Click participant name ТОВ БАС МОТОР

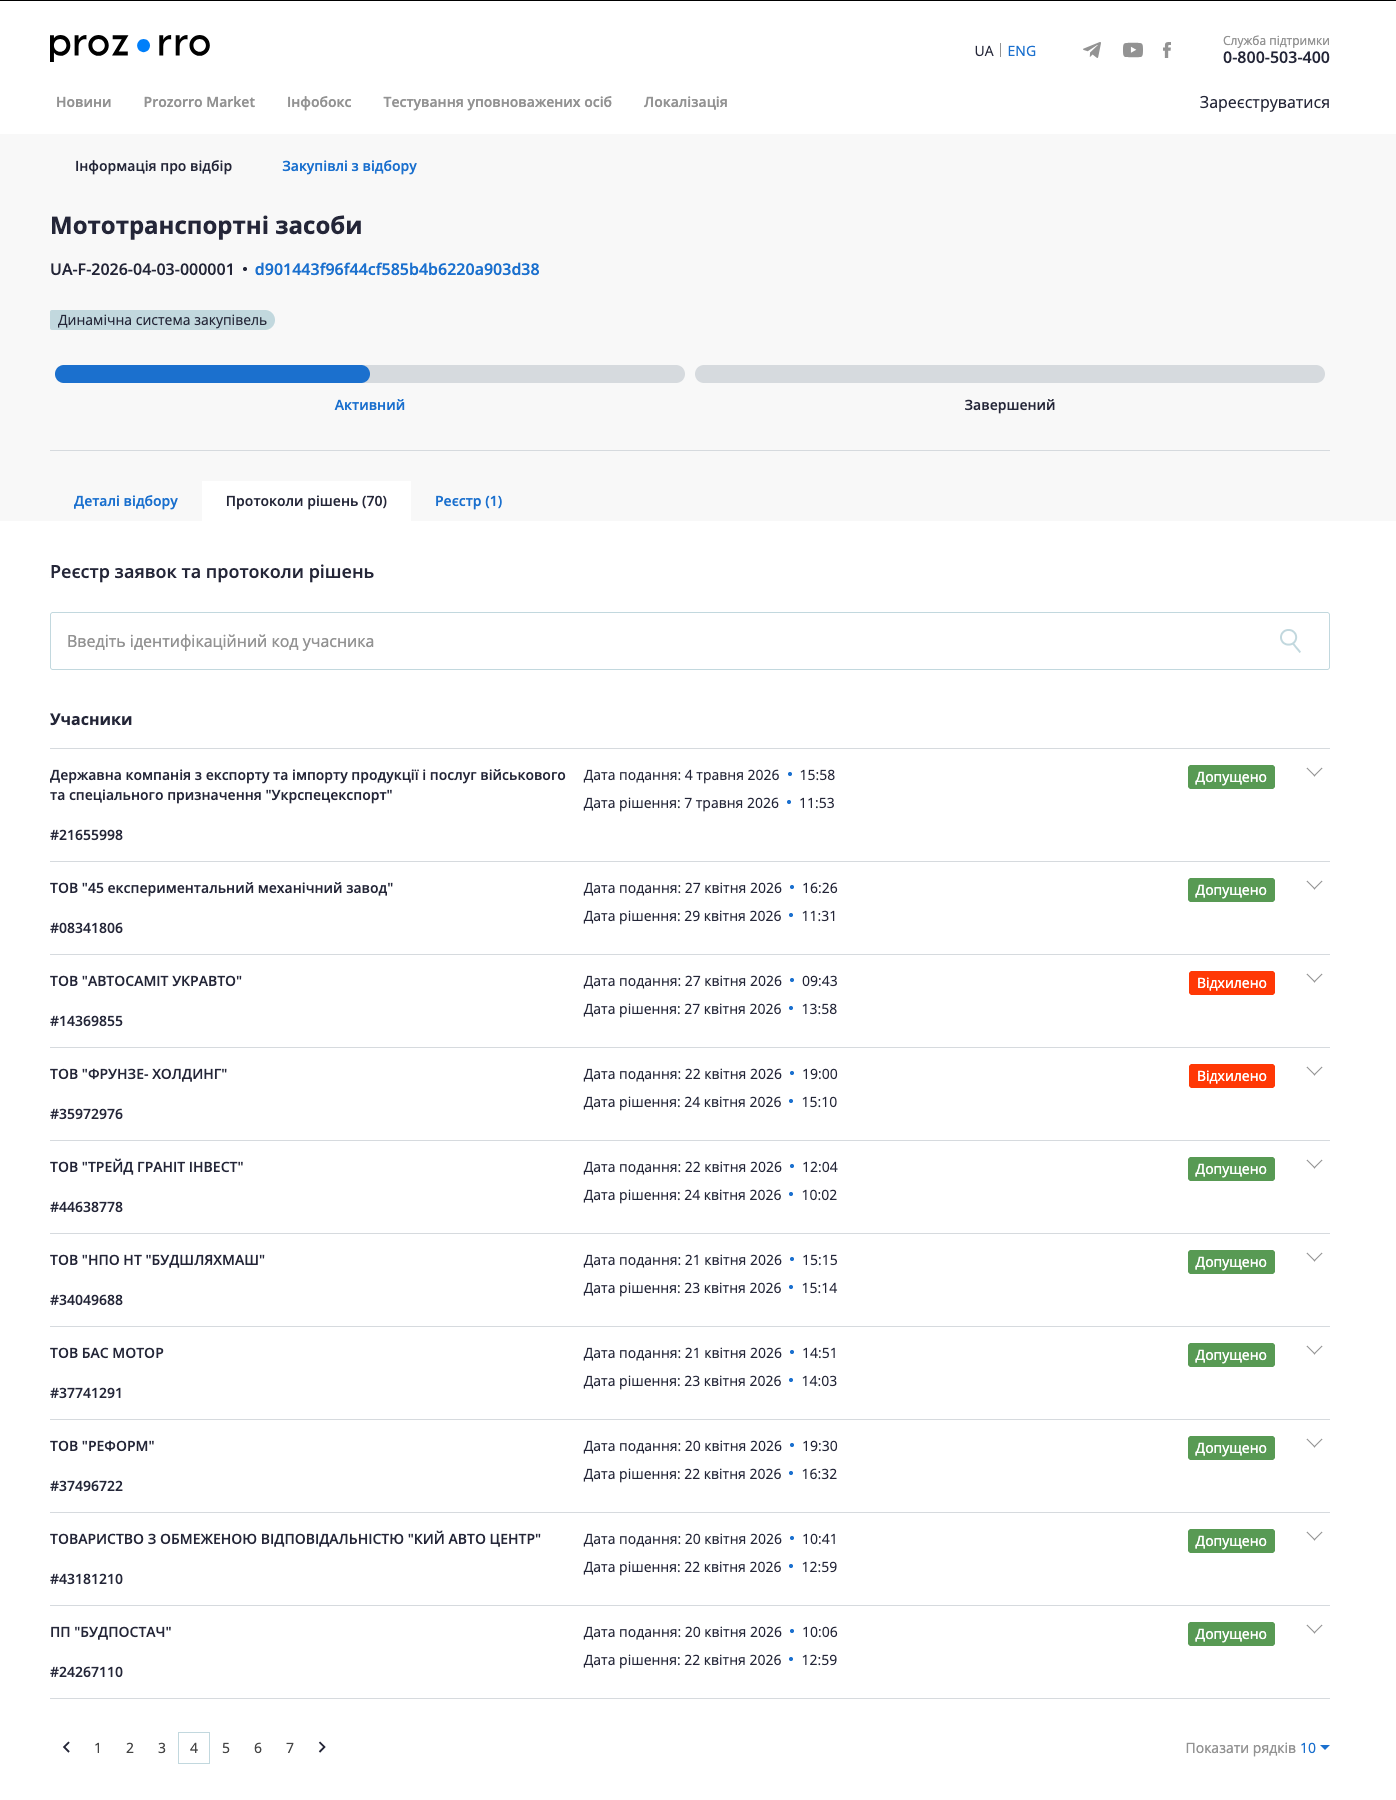click(107, 1353)
